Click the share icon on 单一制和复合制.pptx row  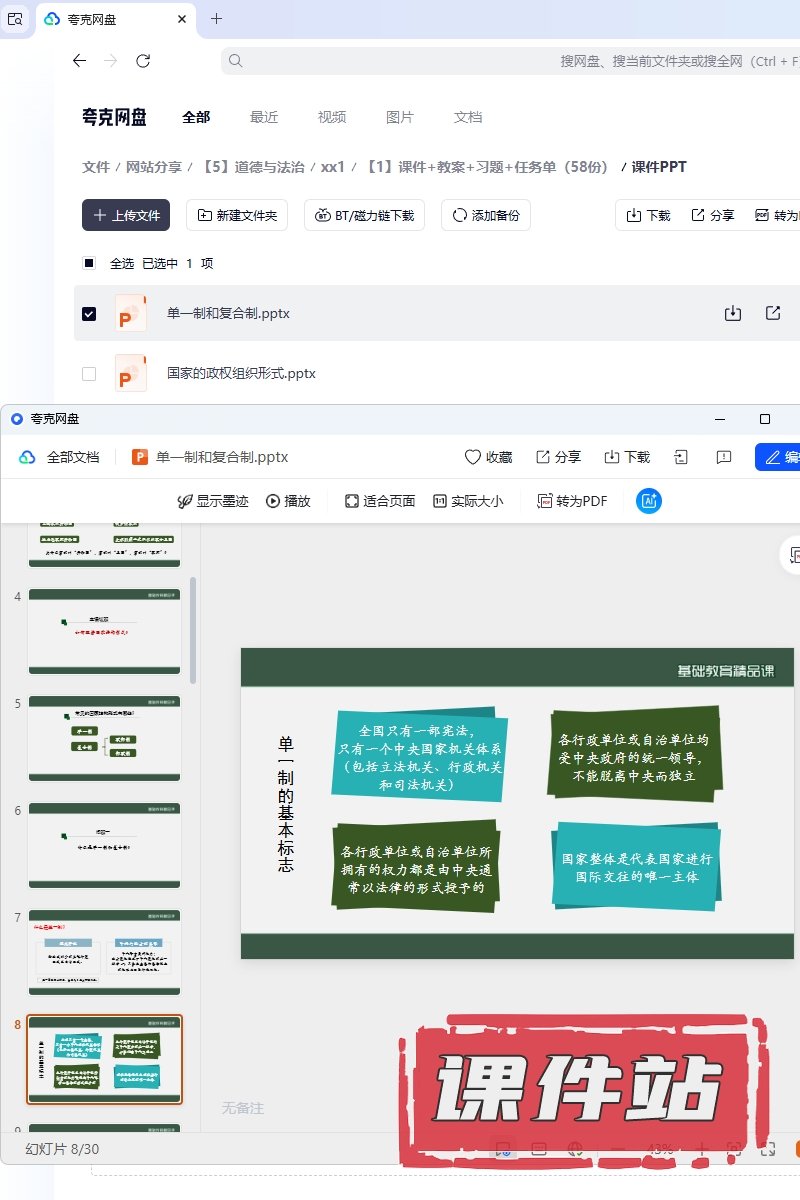click(773, 313)
